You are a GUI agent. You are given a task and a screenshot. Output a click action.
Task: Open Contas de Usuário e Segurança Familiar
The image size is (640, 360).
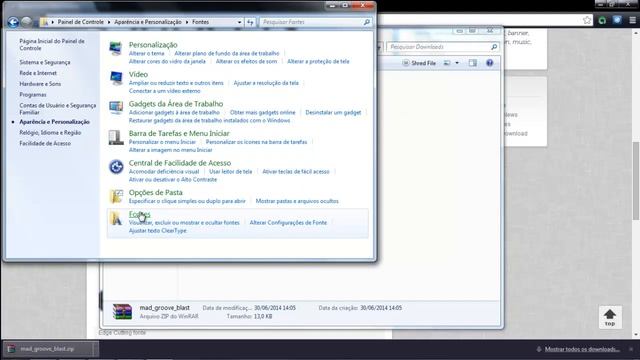coord(58,109)
